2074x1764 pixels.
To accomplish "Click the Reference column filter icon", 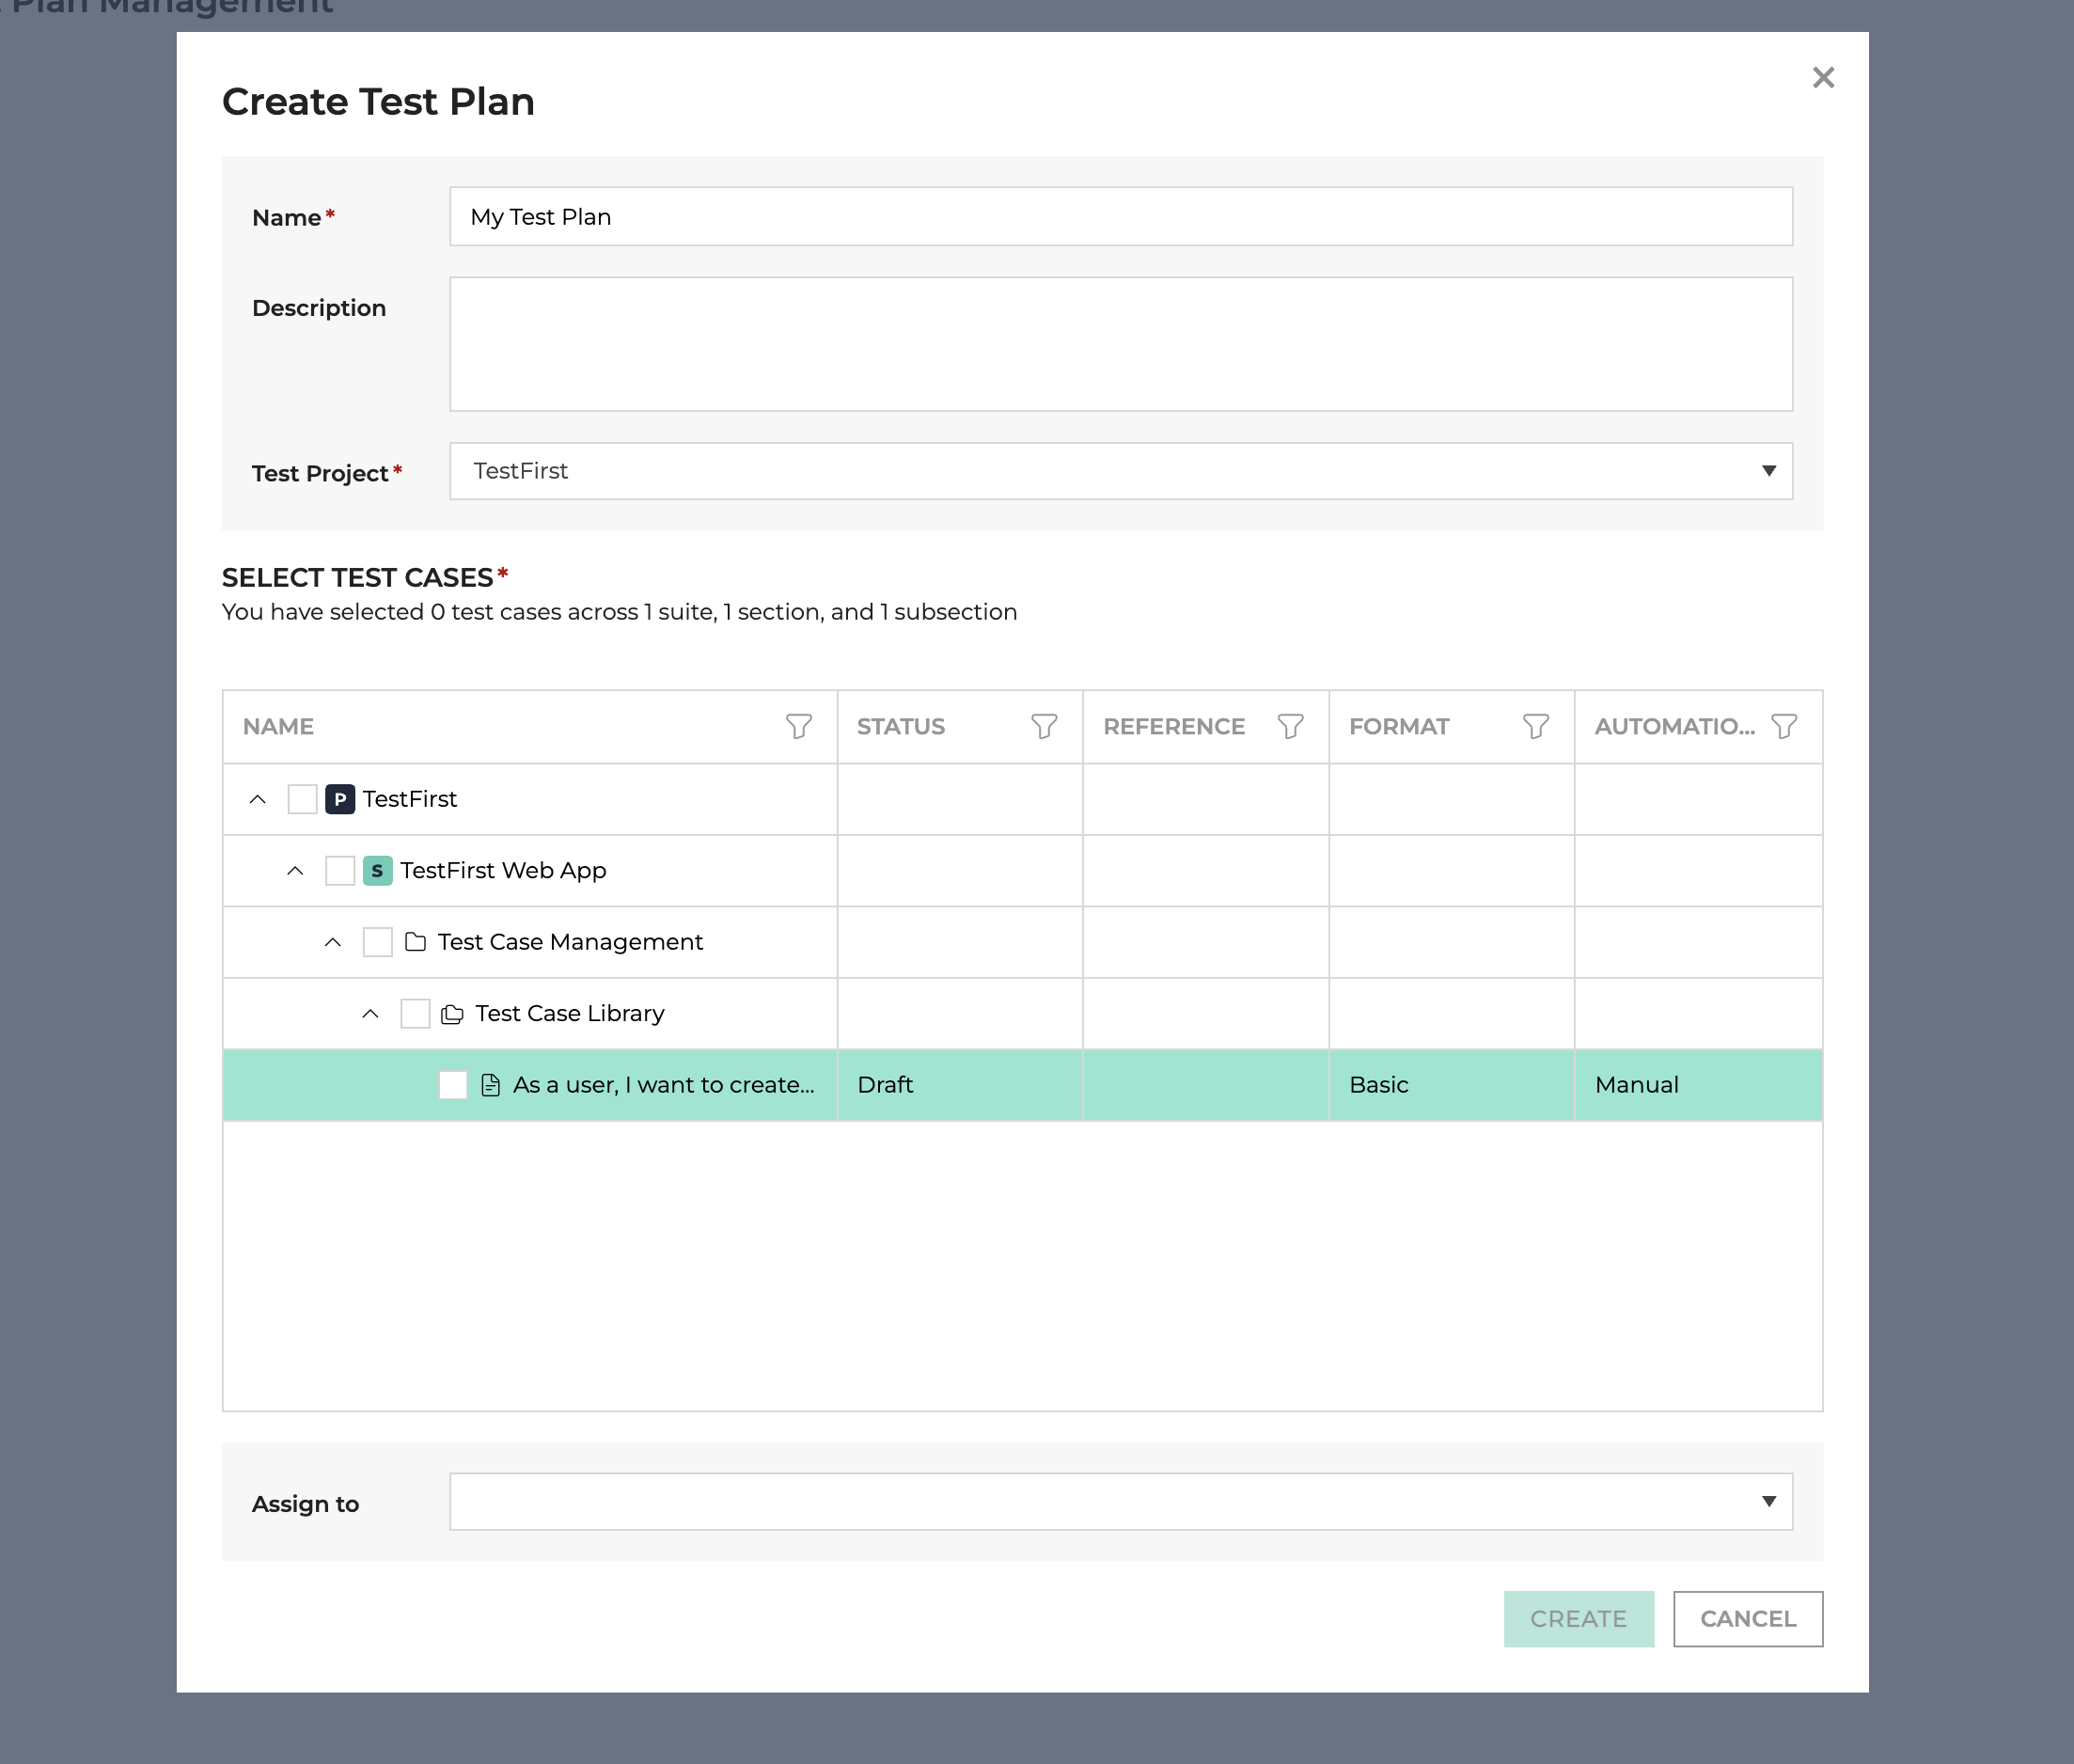I will pyautogui.click(x=1291, y=726).
